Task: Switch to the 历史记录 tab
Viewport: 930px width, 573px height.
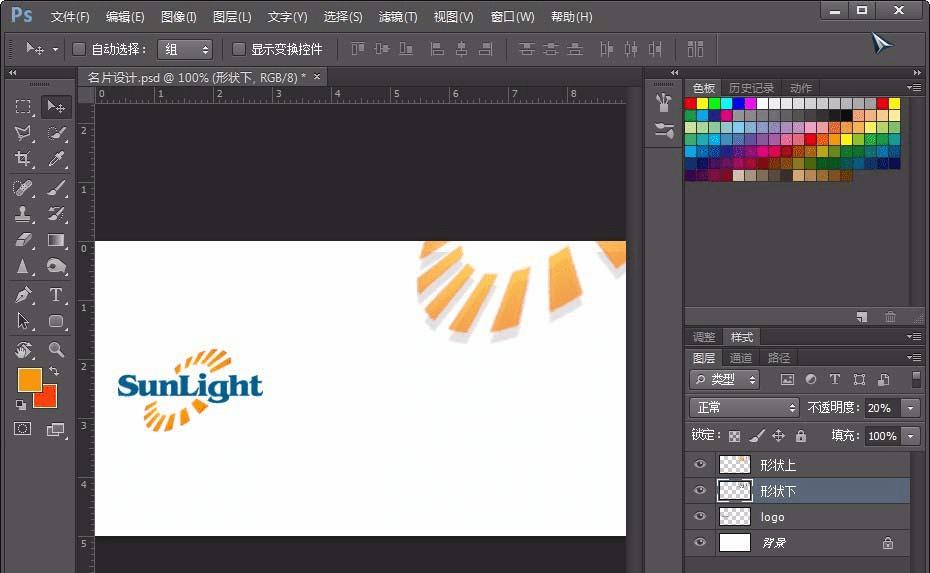Action: [x=751, y=88]
